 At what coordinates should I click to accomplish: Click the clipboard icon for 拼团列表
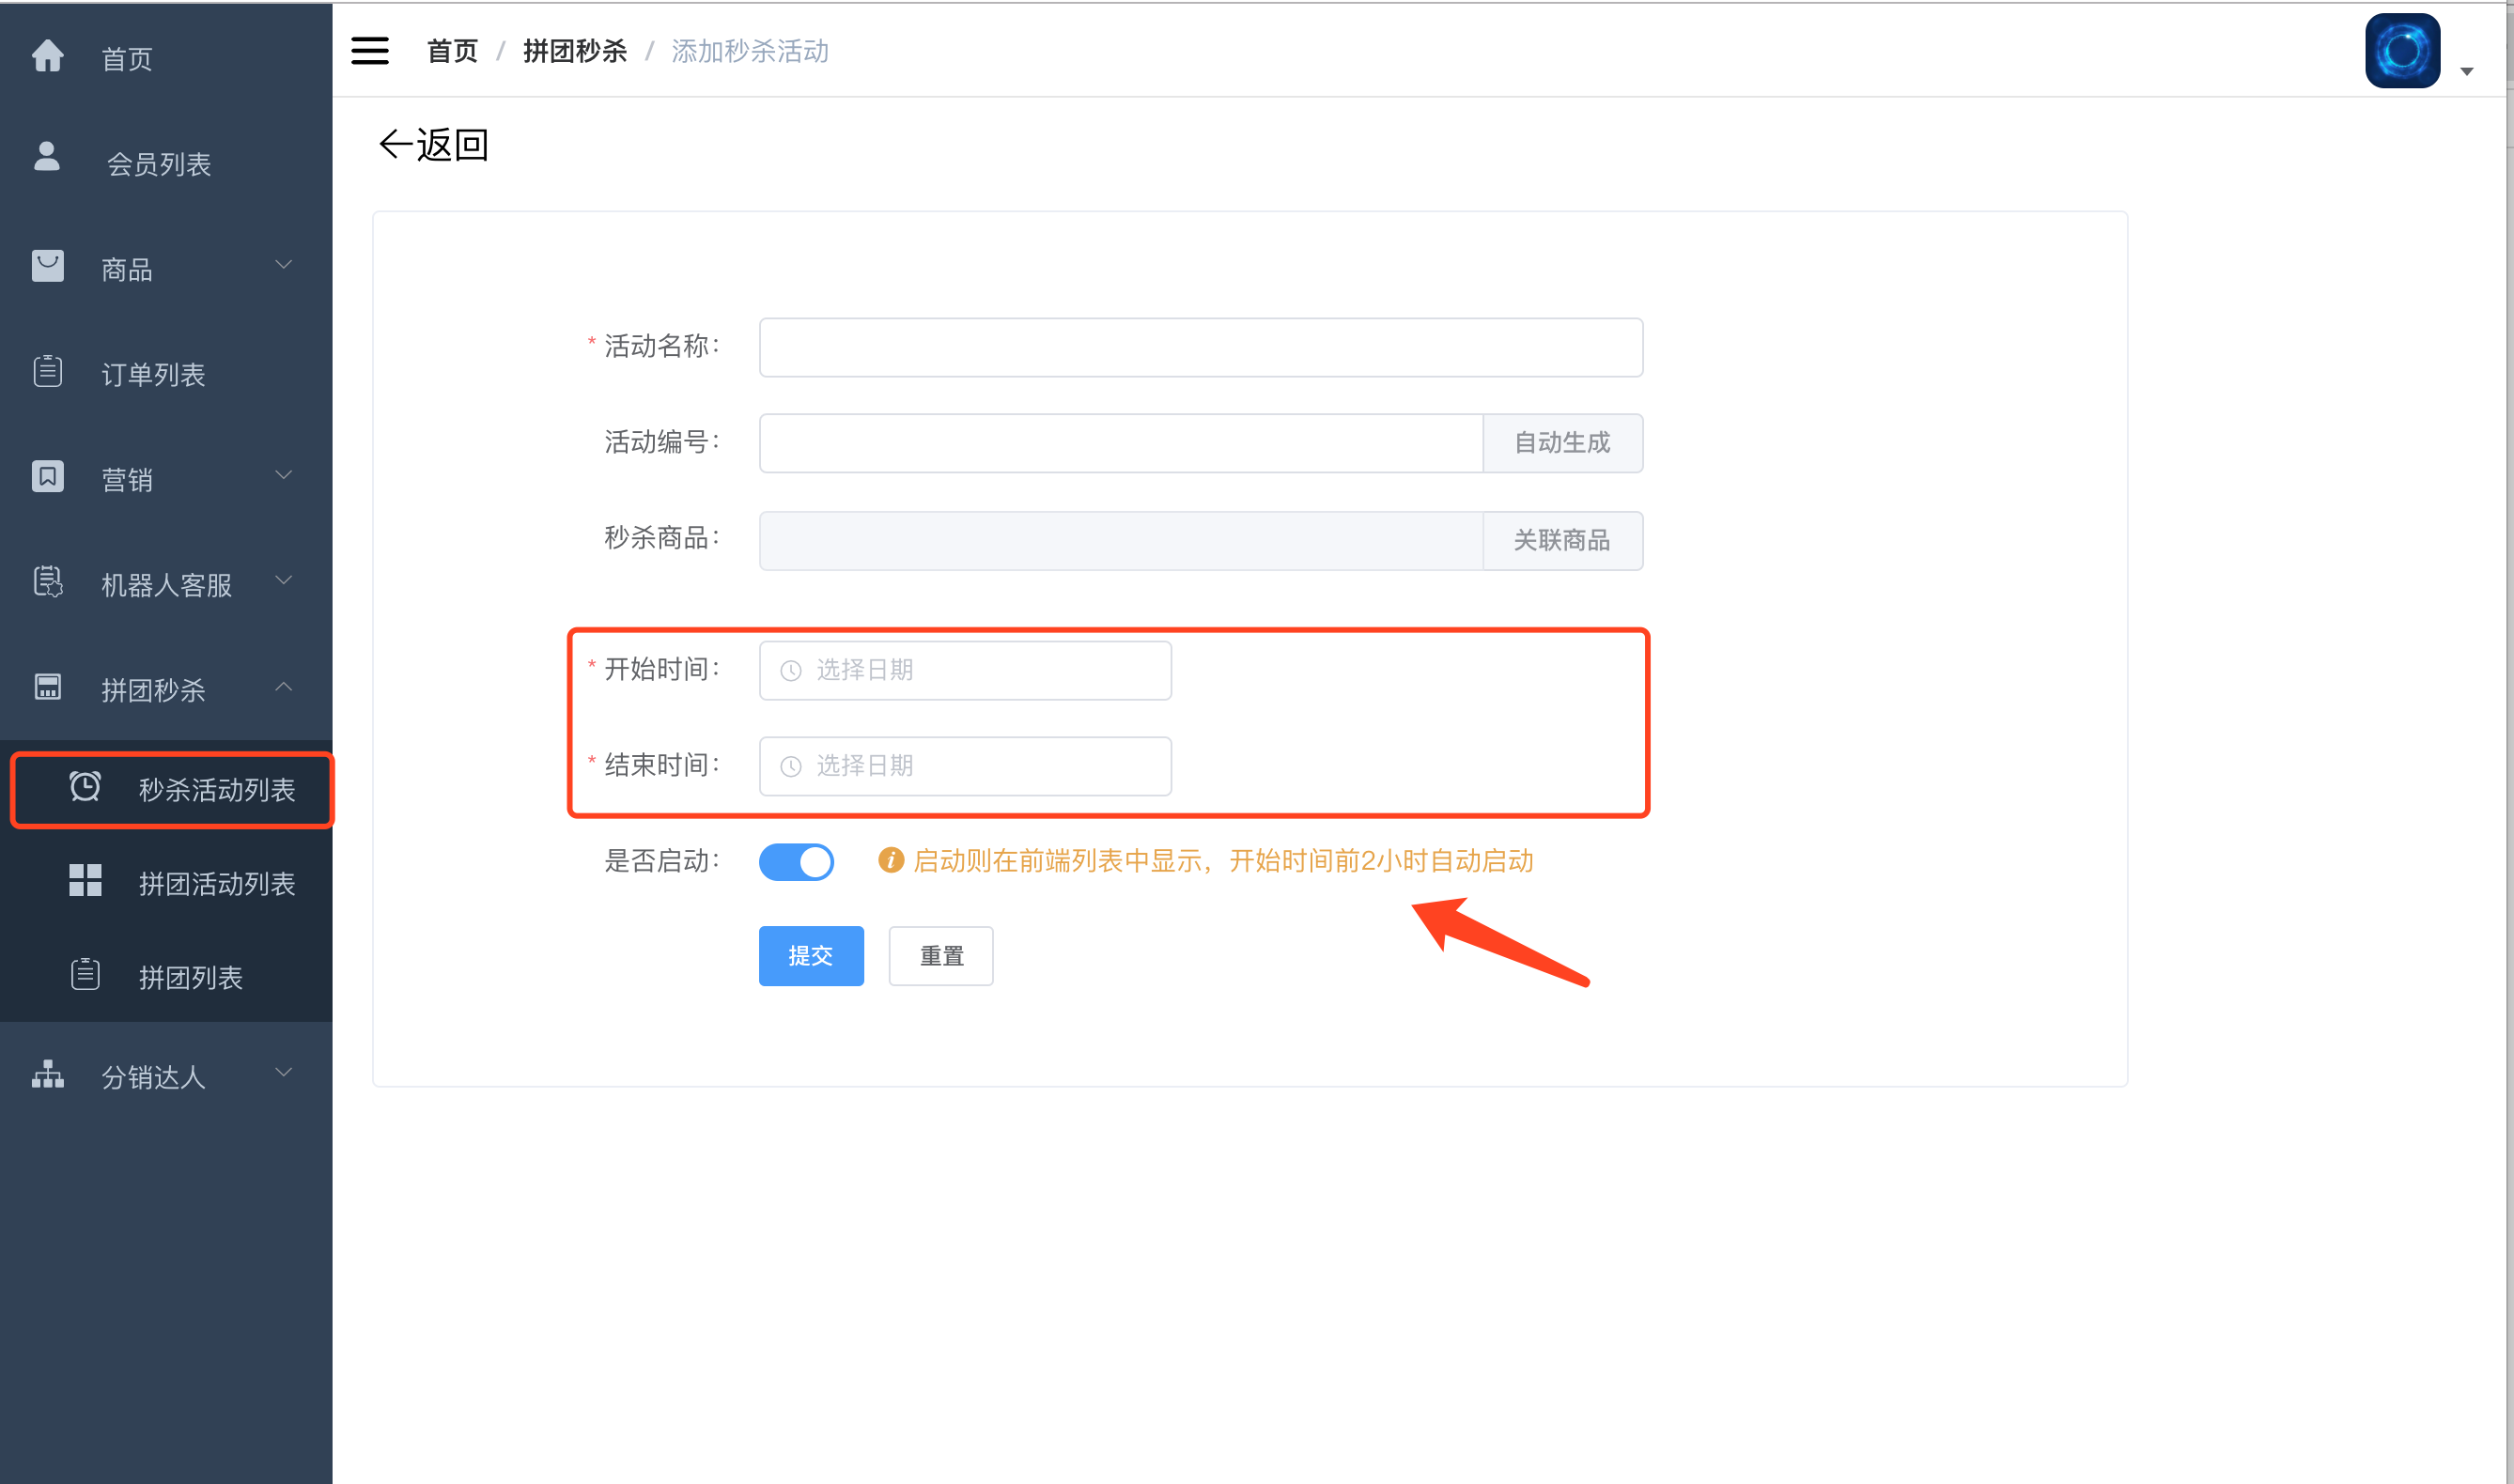tap(85, 974)
